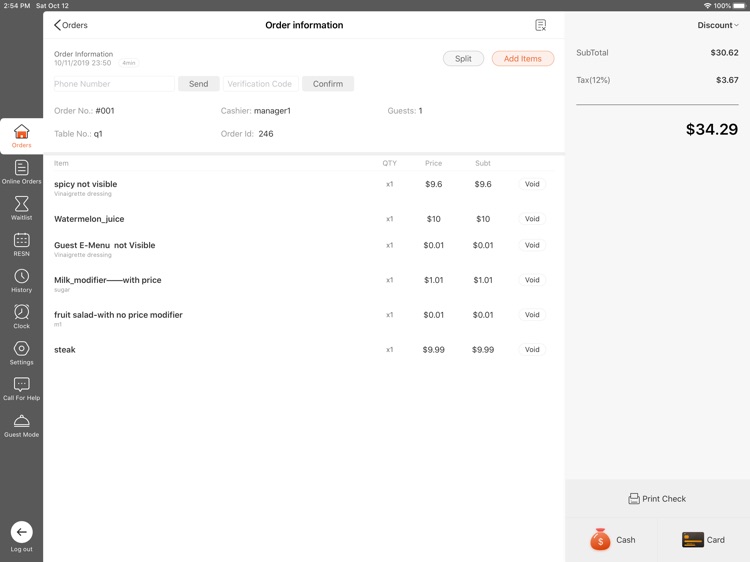Viewport: 750px width, 562px height.
Task: Click the Add Items button
Action: click(x=523, y=58)
